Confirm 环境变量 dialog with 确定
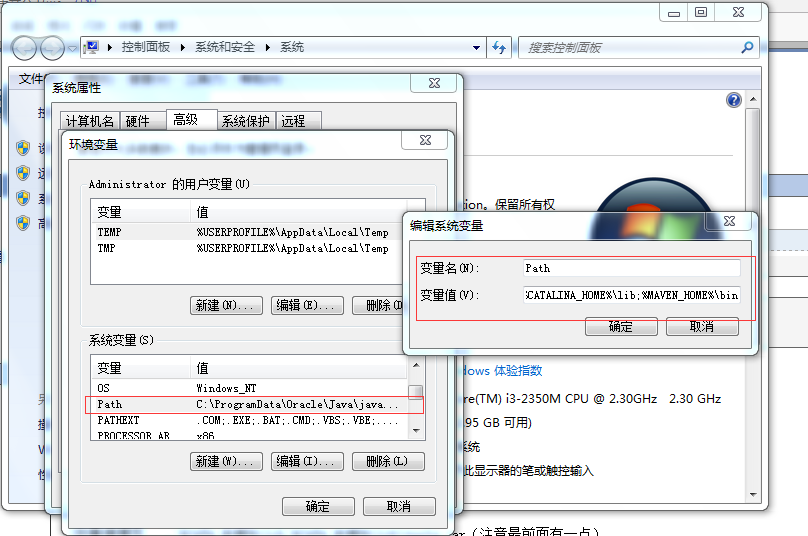 (318, 507)
